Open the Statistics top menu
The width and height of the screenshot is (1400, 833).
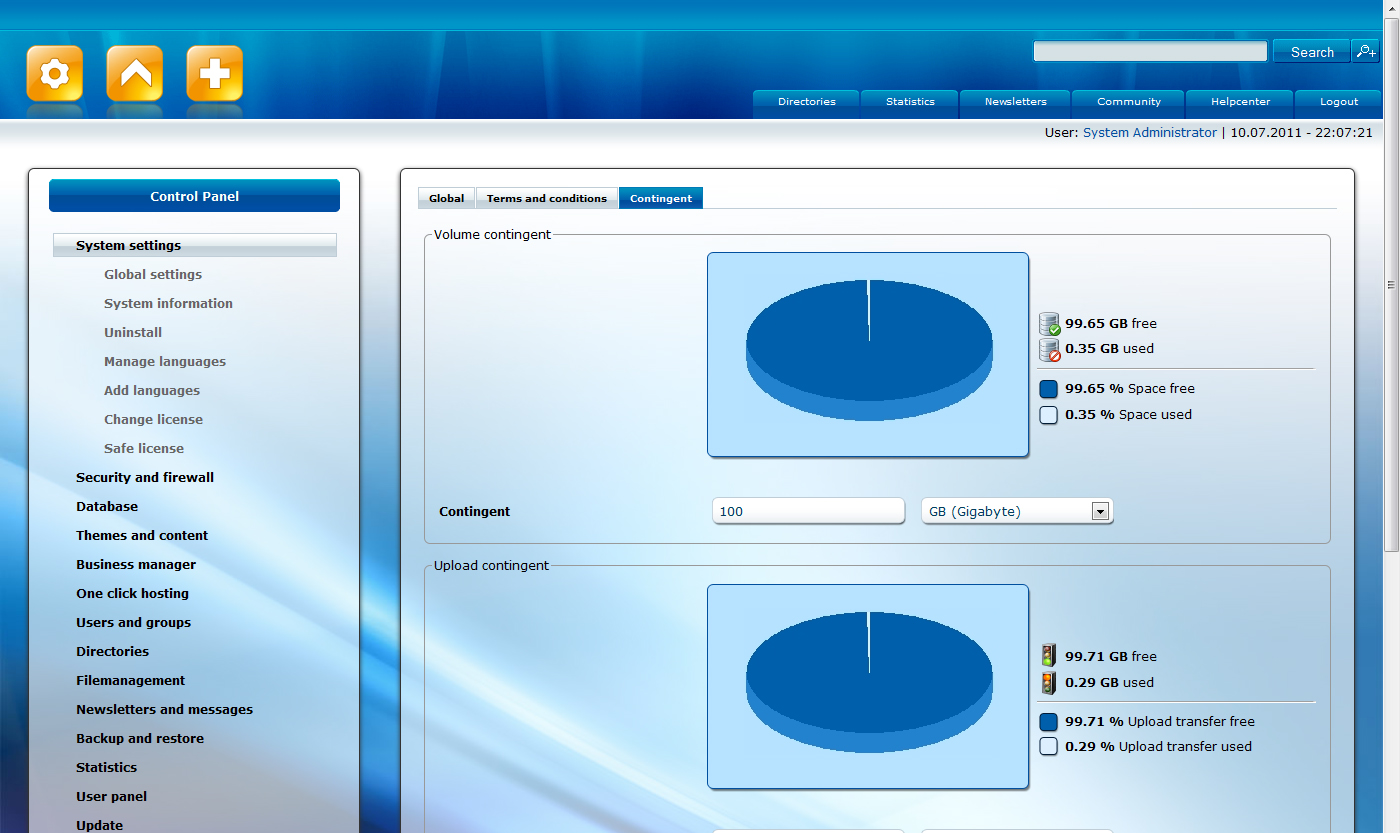[910, 102]
